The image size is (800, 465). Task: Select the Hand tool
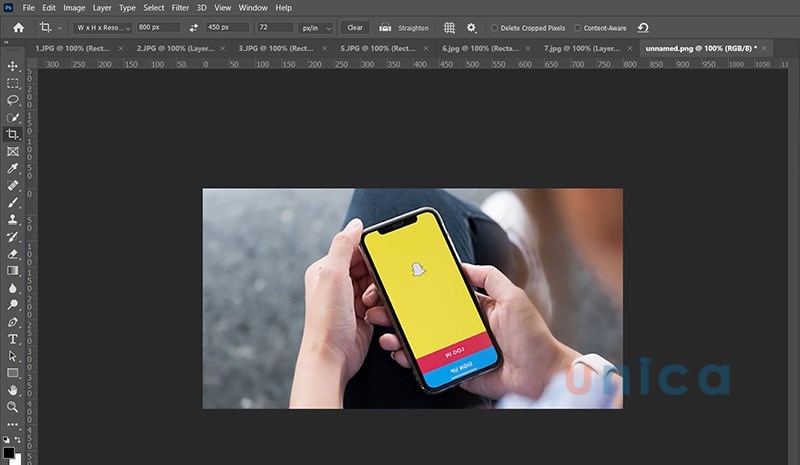pos(13,390)
